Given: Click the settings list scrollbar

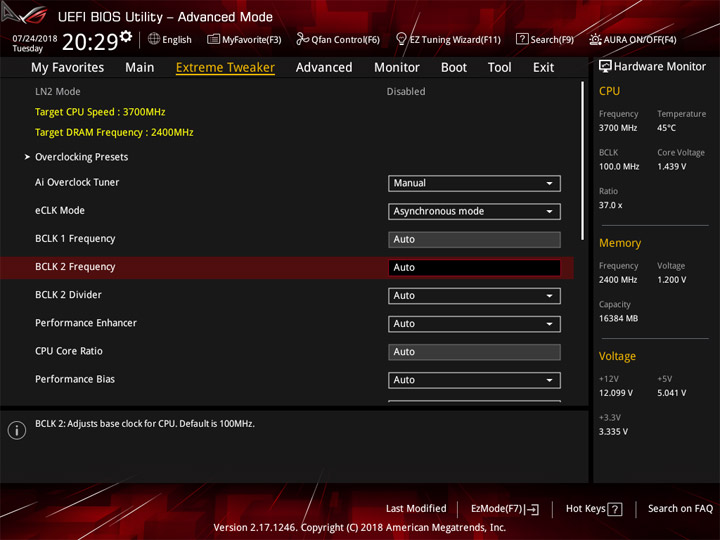Looking at the screenshot, I should click(x=582, y=161).
